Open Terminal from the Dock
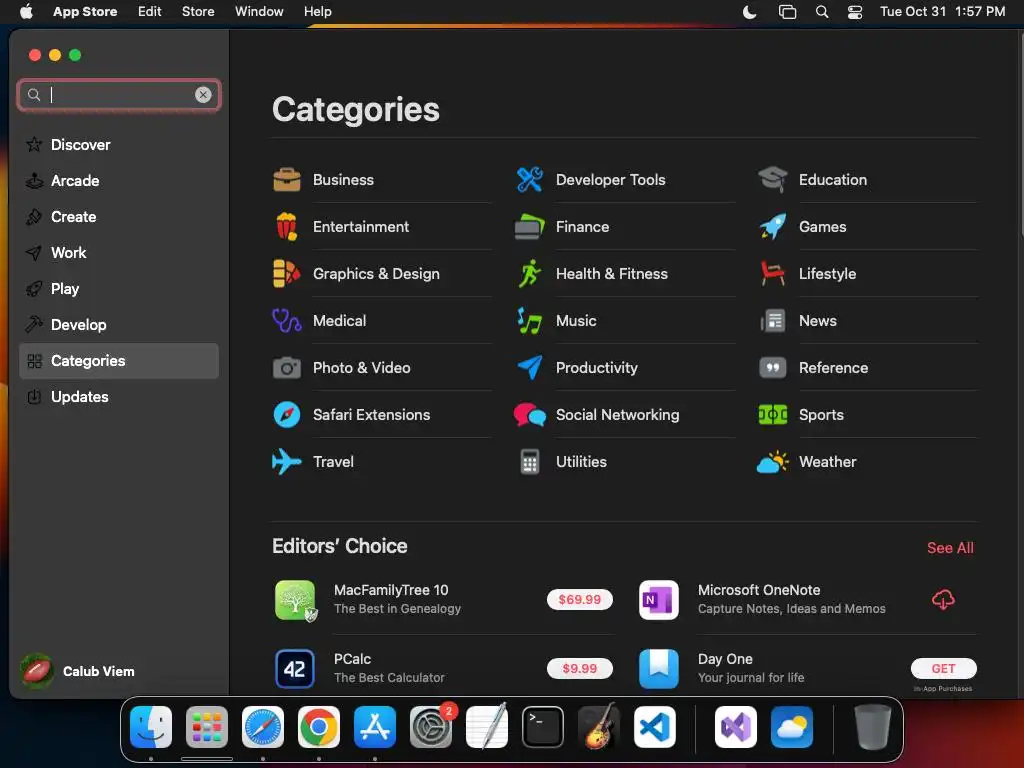This screenshot has width=1024, height=768. (x=543, y=727)
